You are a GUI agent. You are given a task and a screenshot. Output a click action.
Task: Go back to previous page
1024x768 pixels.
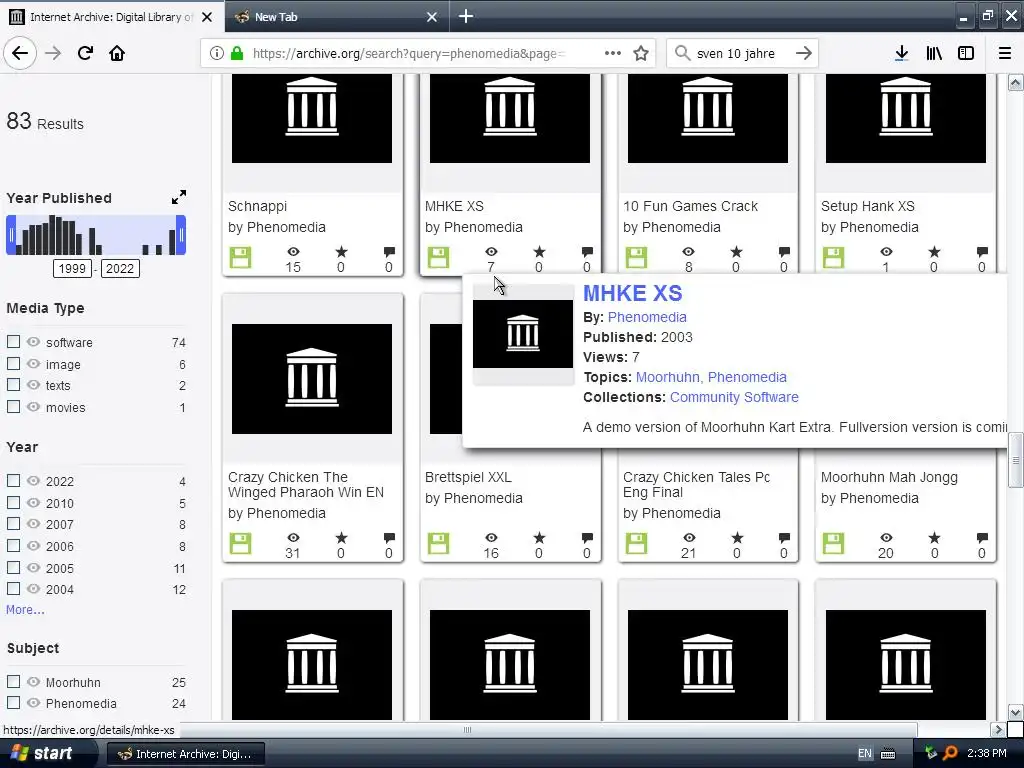point(20,54)
